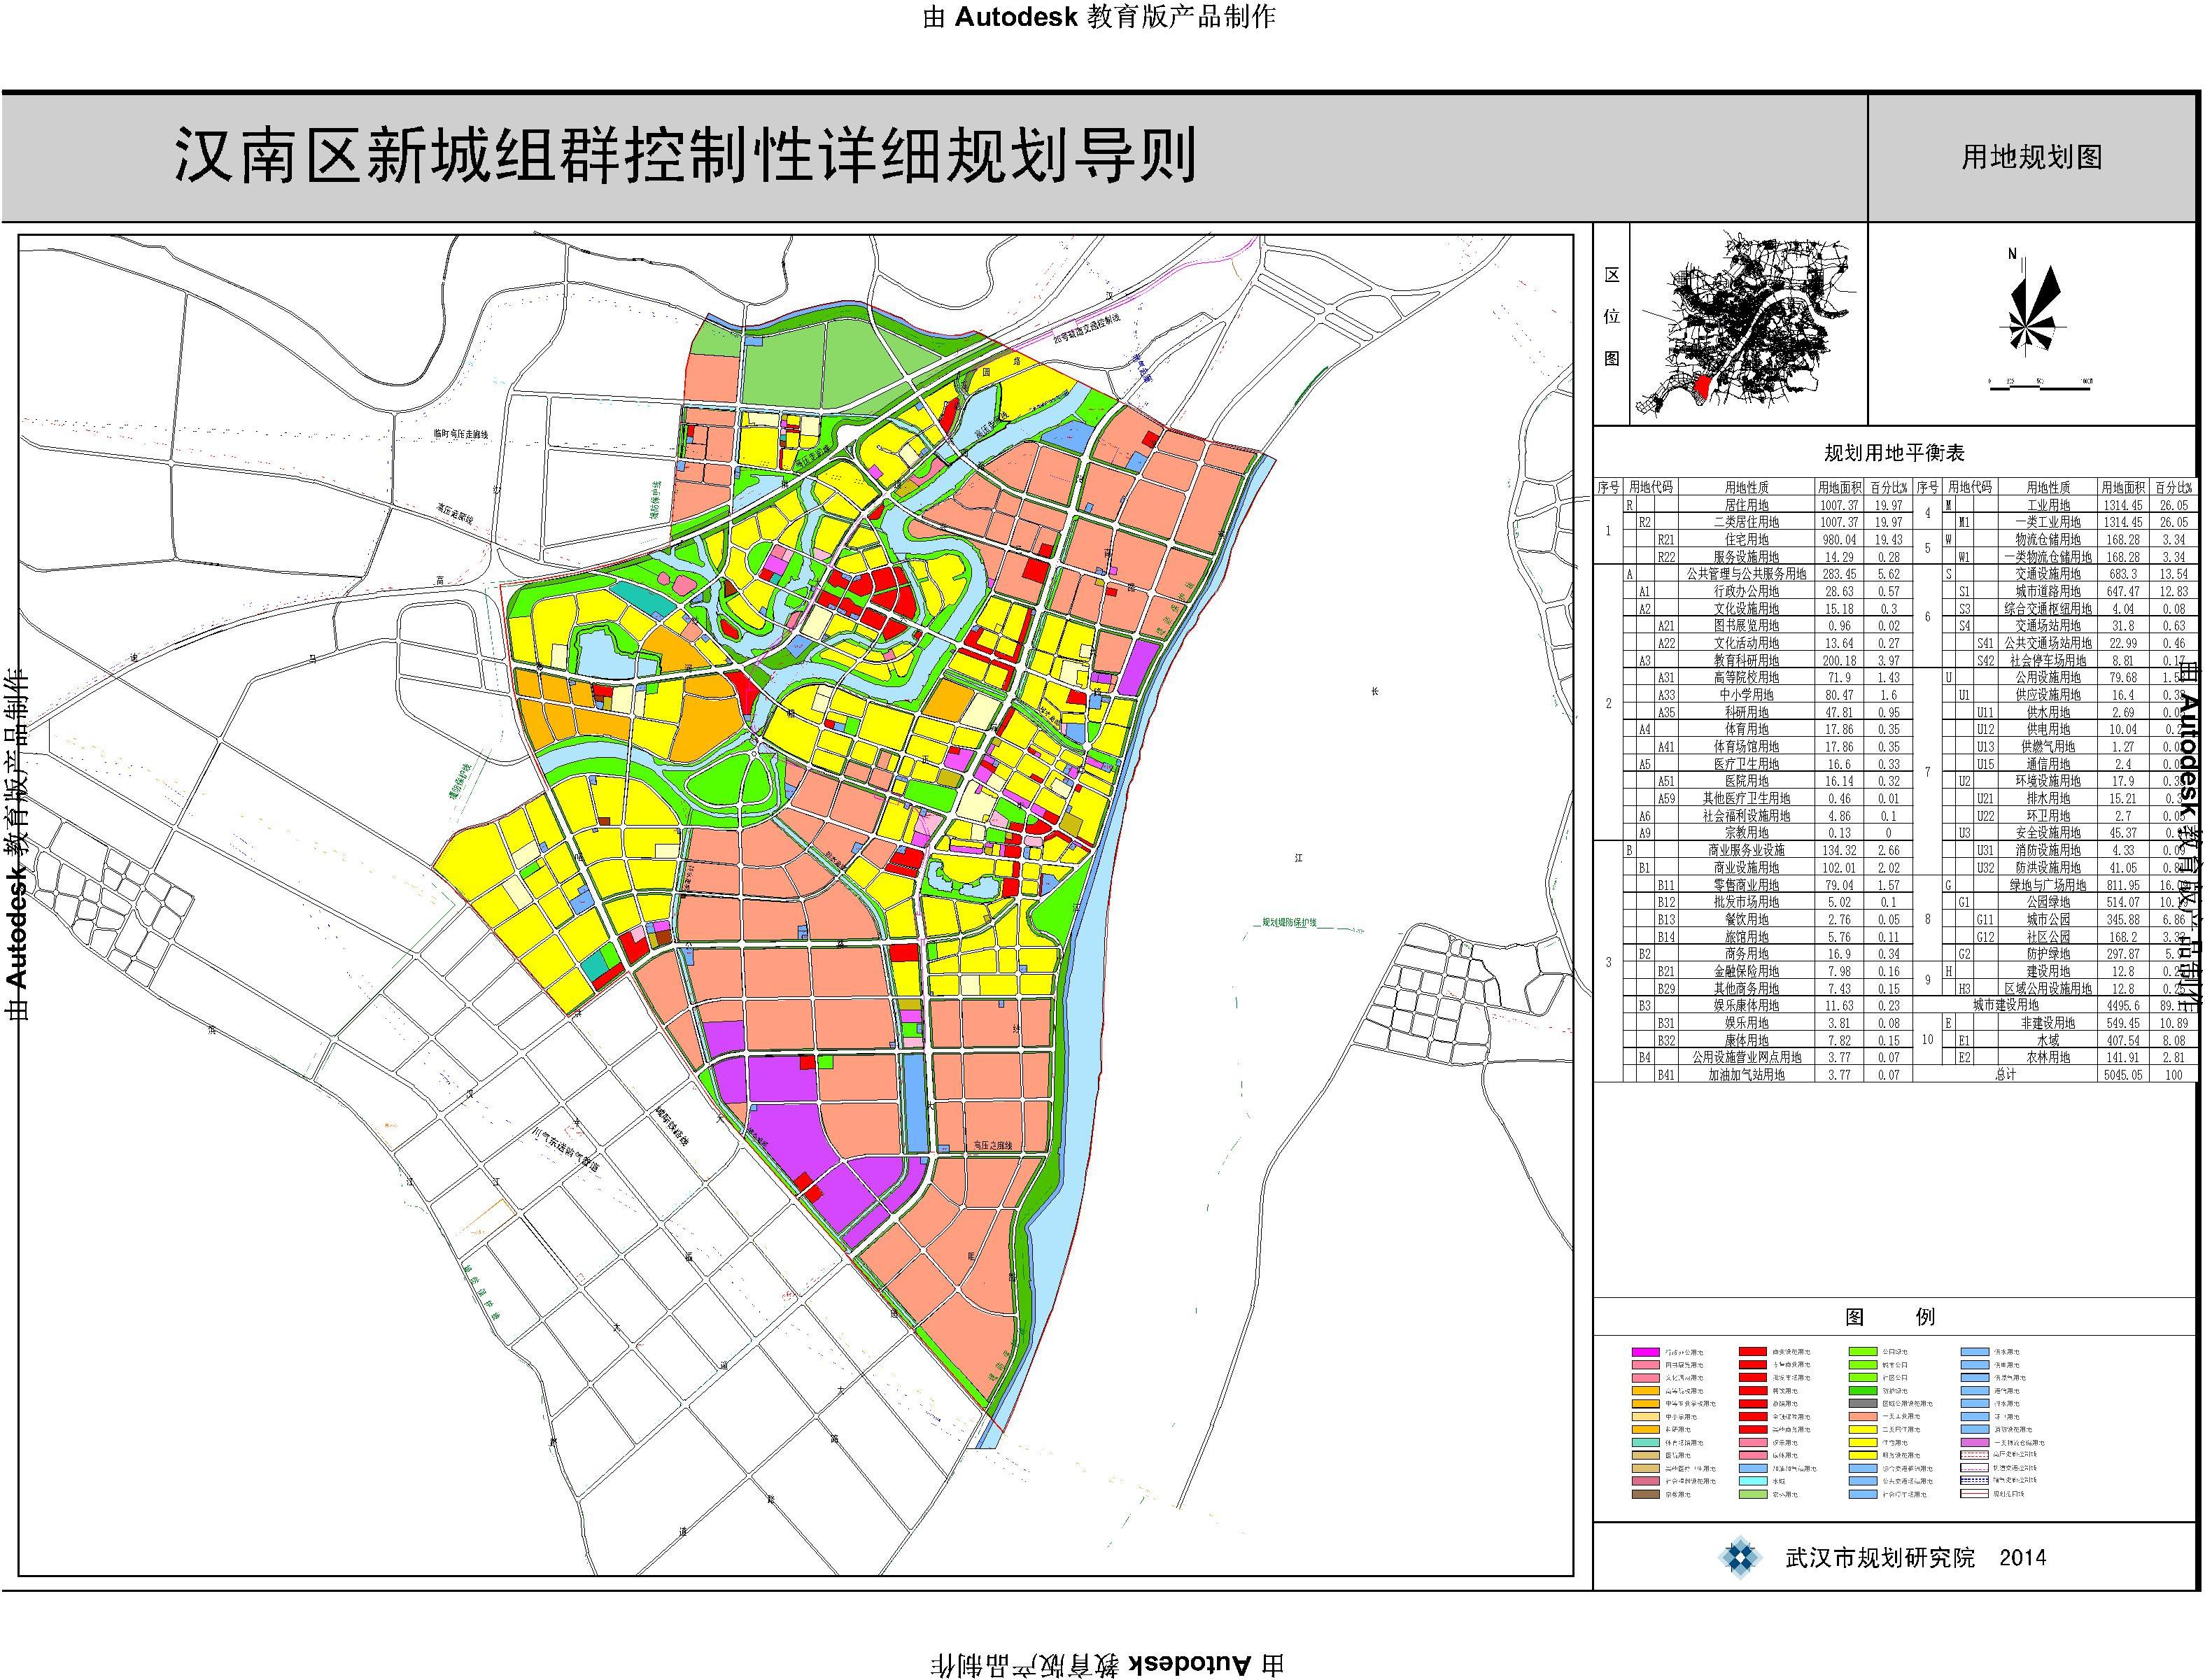The width and height of the screenshot is (2205, 1680).
Task: Select the pale yellow 中小学用地 legend swatch
Action: click(x=1646, y=1417)
